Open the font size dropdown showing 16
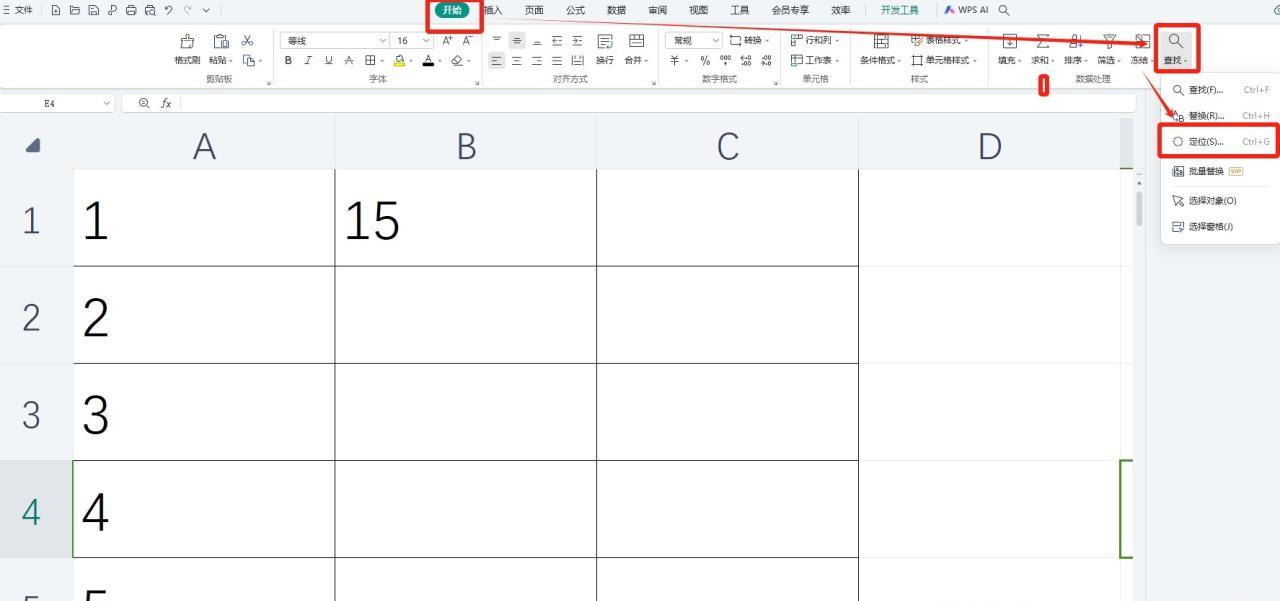Viewport: 1280px width, 601px height. click(x=412, y=41)
